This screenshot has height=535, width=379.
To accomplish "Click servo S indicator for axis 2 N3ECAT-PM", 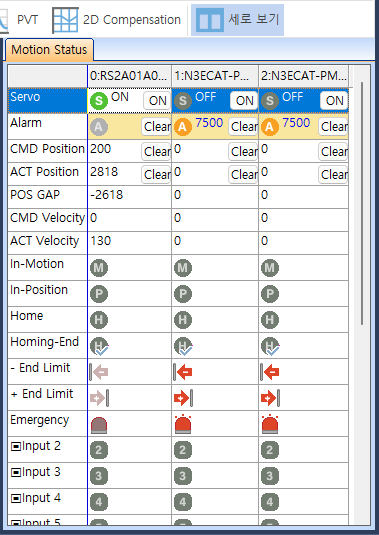I will tap(270, 101).
